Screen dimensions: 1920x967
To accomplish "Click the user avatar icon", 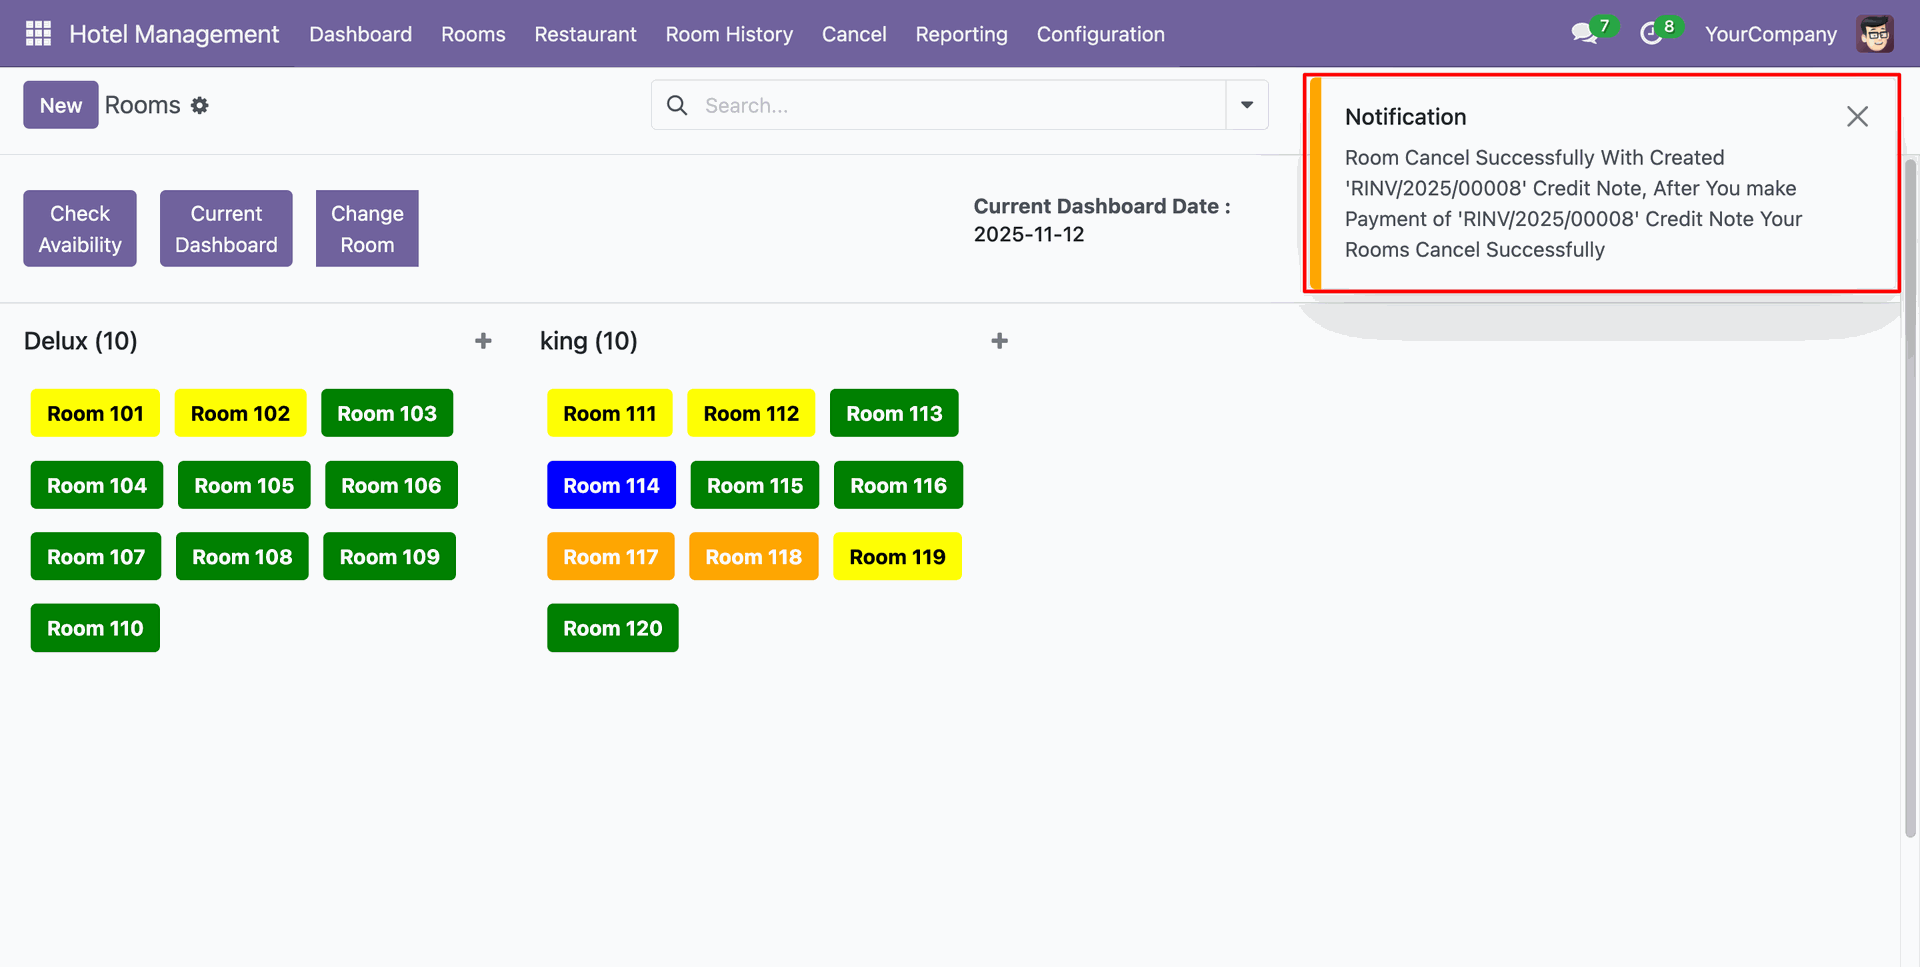I will point(1875,34).
